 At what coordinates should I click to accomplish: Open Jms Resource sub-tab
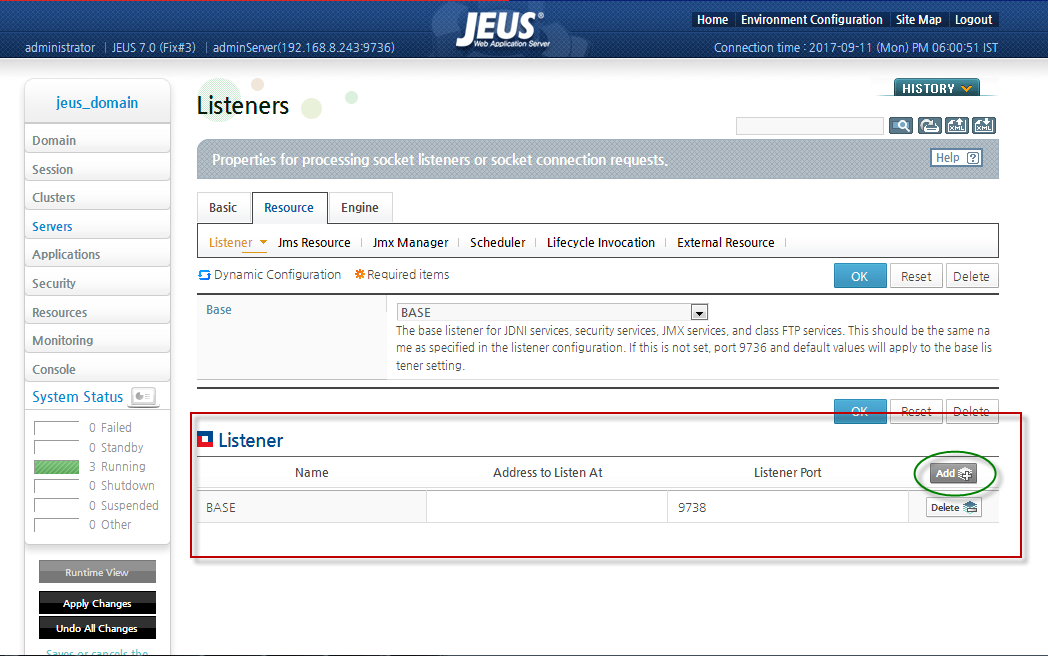click(x=314, y=243)
